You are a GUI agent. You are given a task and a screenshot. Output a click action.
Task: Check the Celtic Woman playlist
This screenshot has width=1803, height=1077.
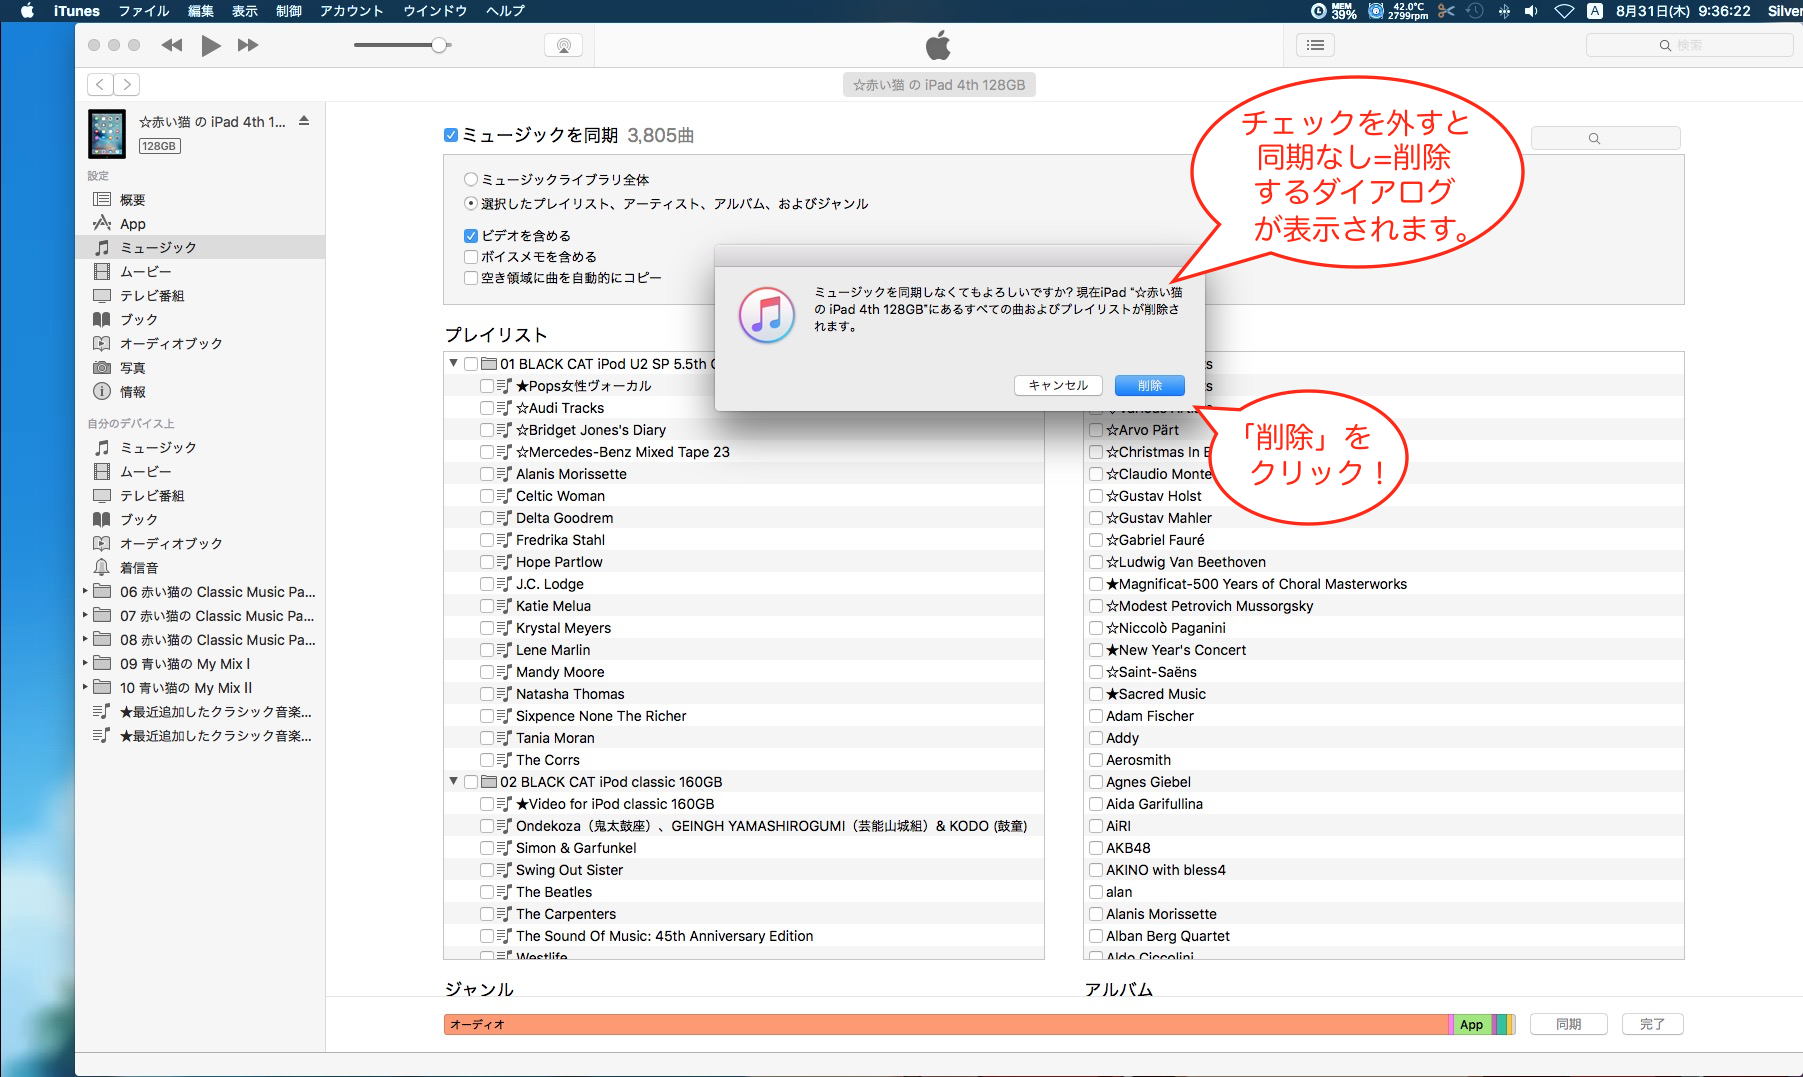[487, 496]
